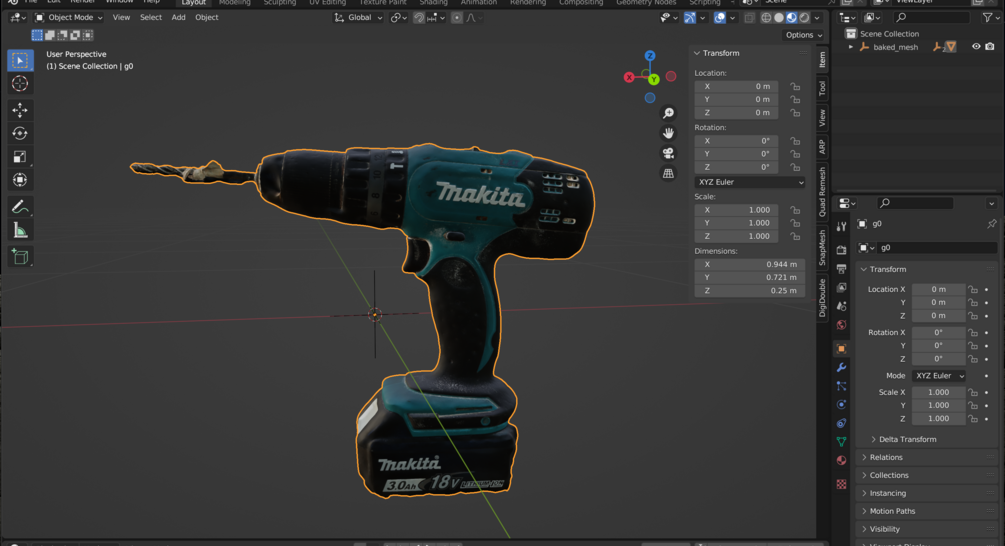The height and width of the screenshot is (546, 1005).
Task: Select the Measure ruler tool
Action: [20, 230]
